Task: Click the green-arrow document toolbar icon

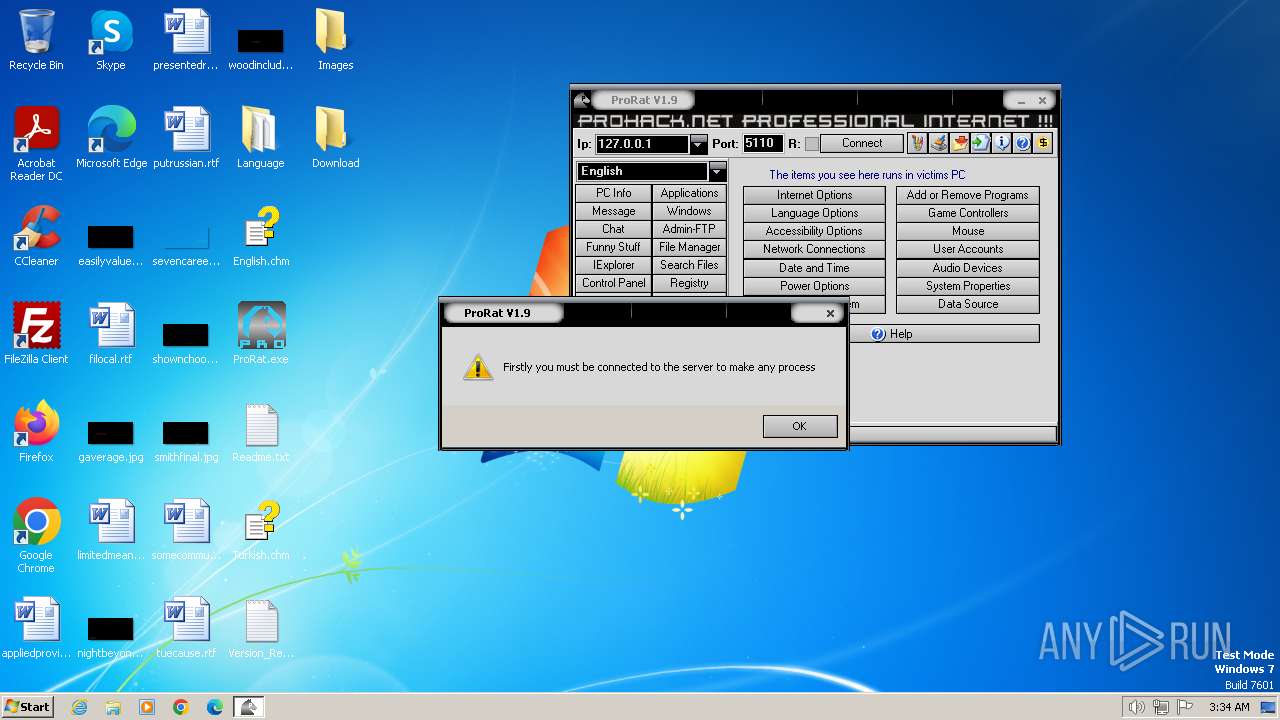Action: 980,144
